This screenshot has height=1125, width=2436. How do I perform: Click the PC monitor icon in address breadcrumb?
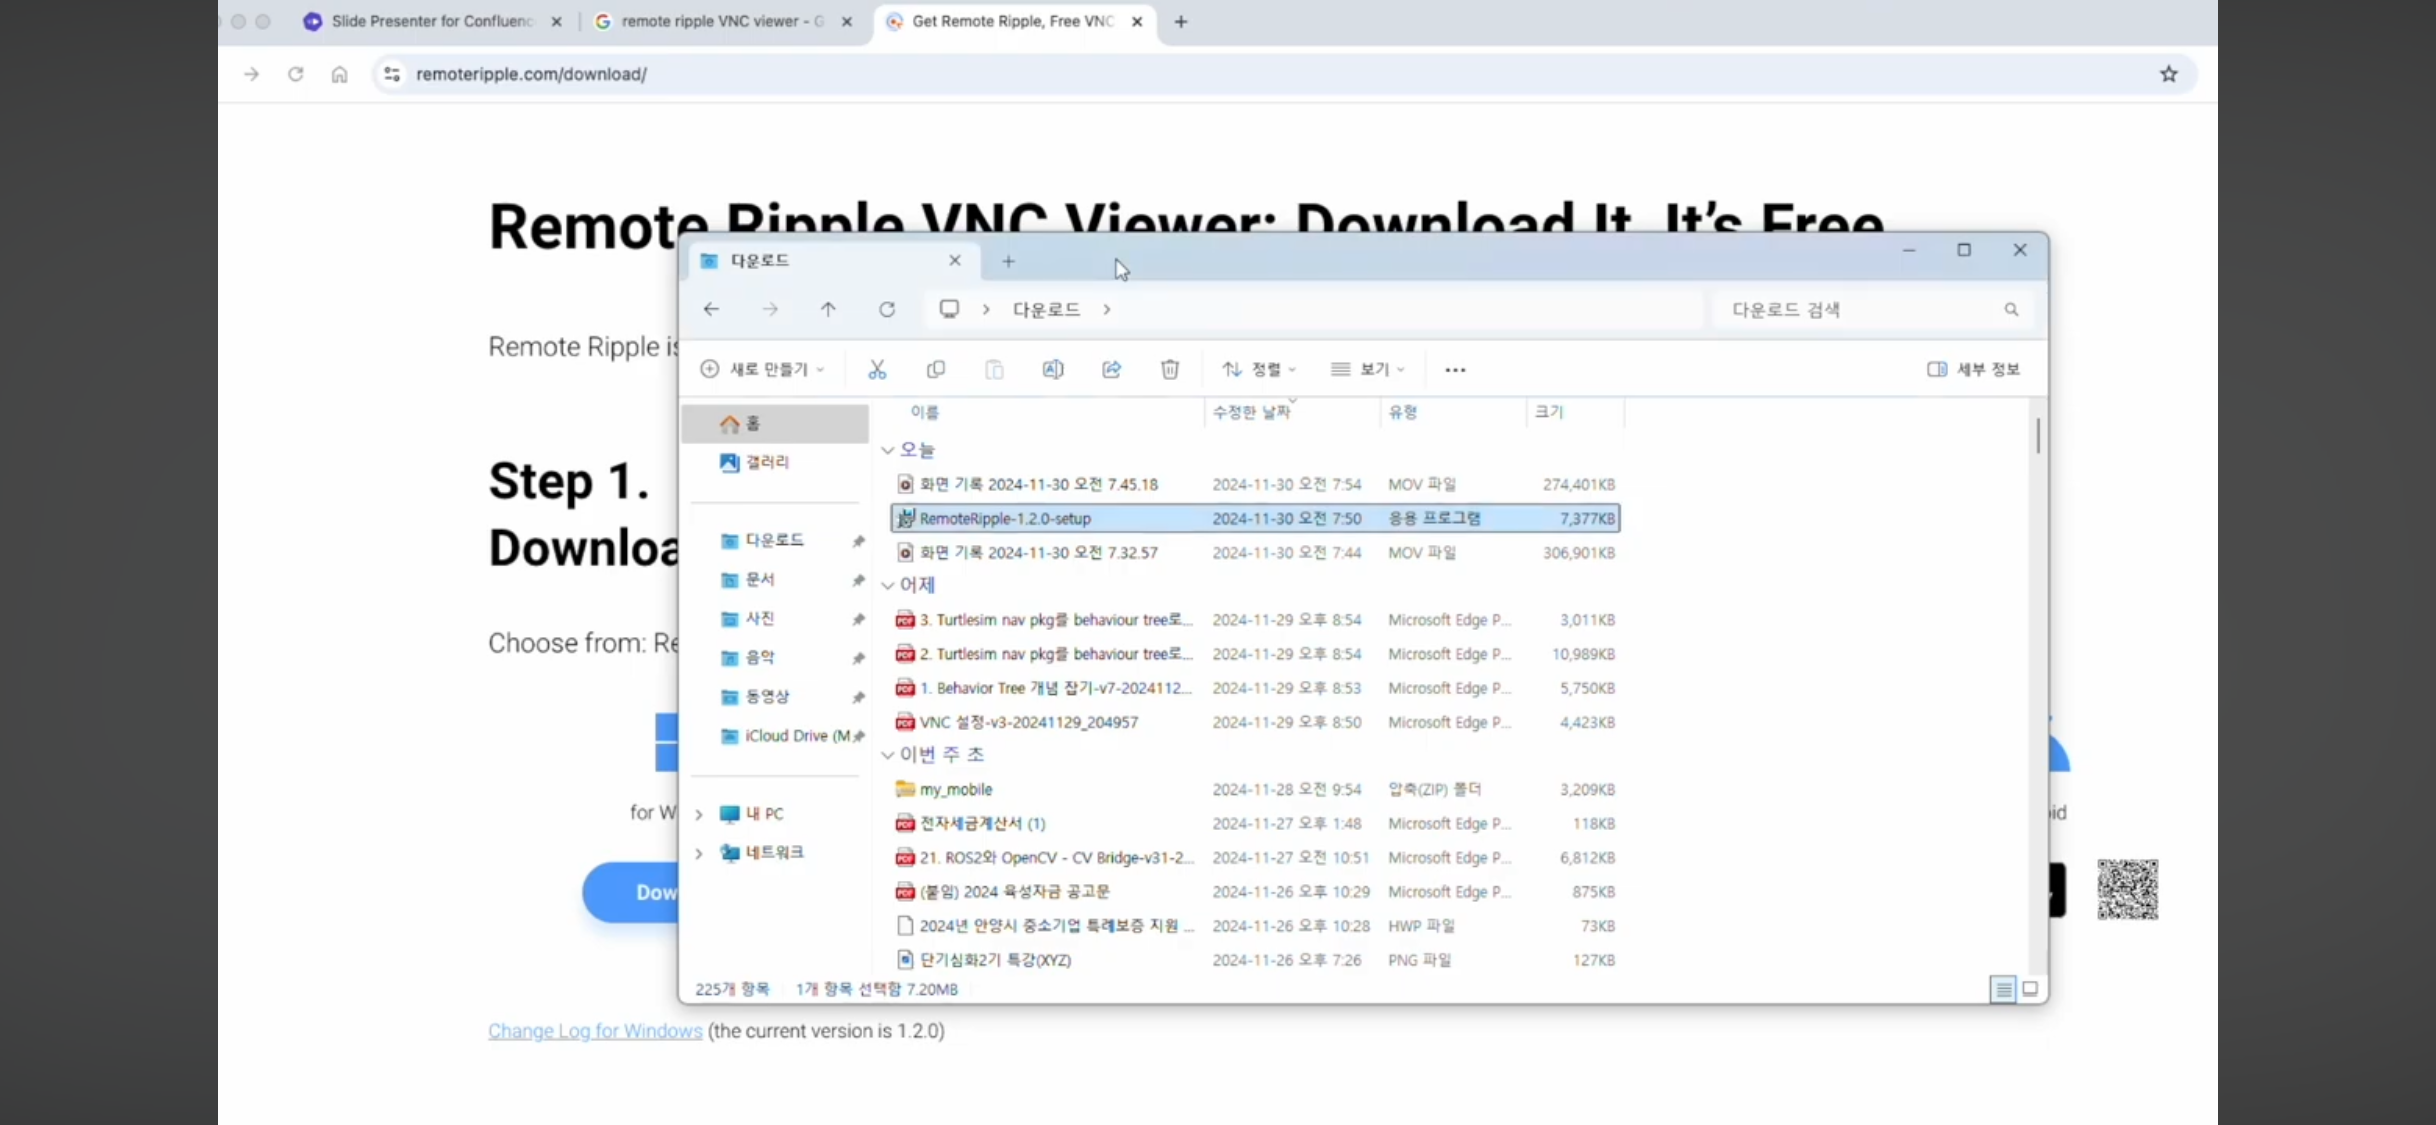click(949, 309)
